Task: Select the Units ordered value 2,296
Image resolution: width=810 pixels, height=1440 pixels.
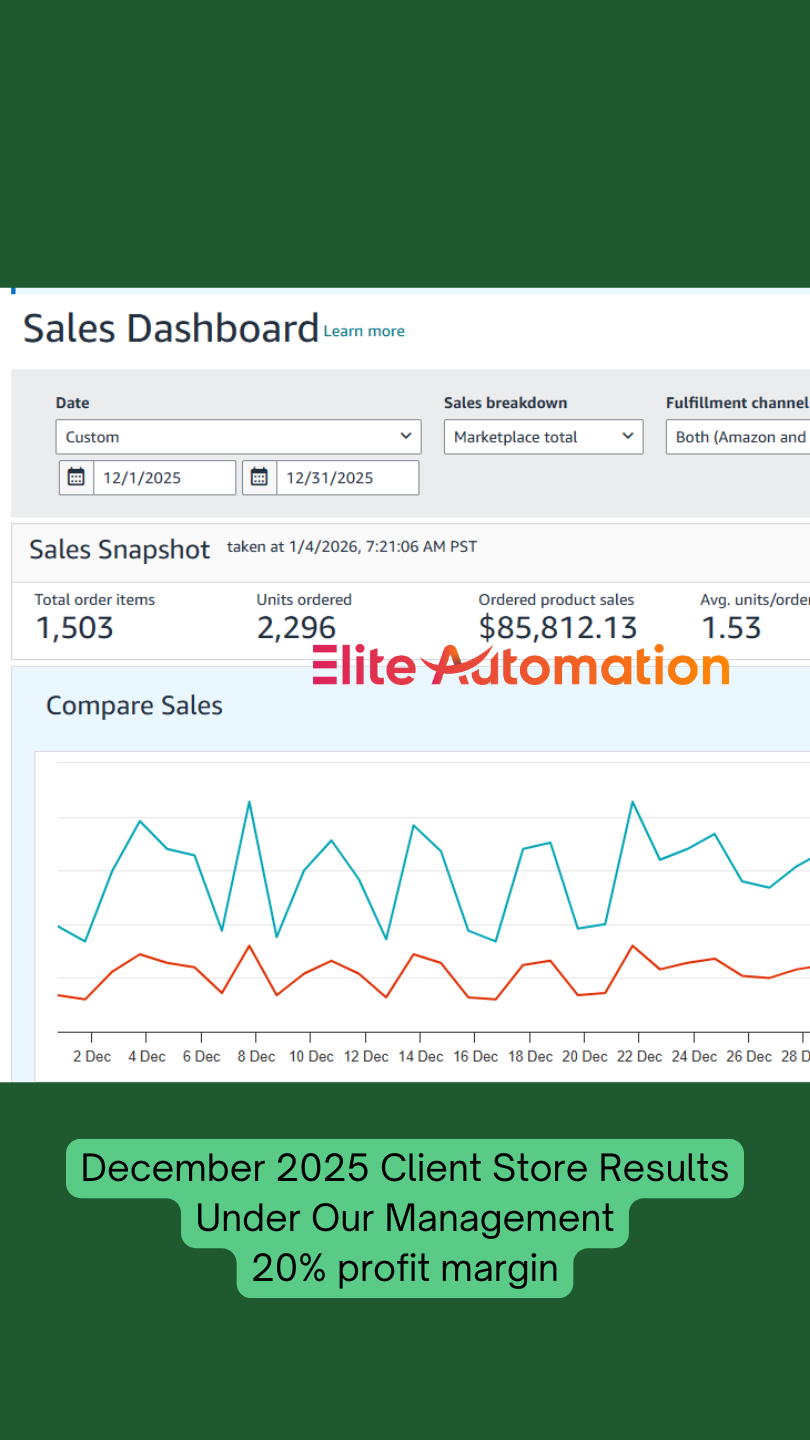Action: (x=296, y=628)
